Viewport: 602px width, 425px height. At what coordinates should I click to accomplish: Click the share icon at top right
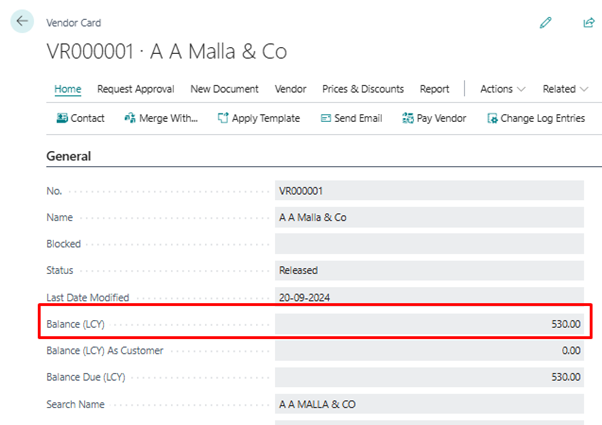click(x=589, y=23)
